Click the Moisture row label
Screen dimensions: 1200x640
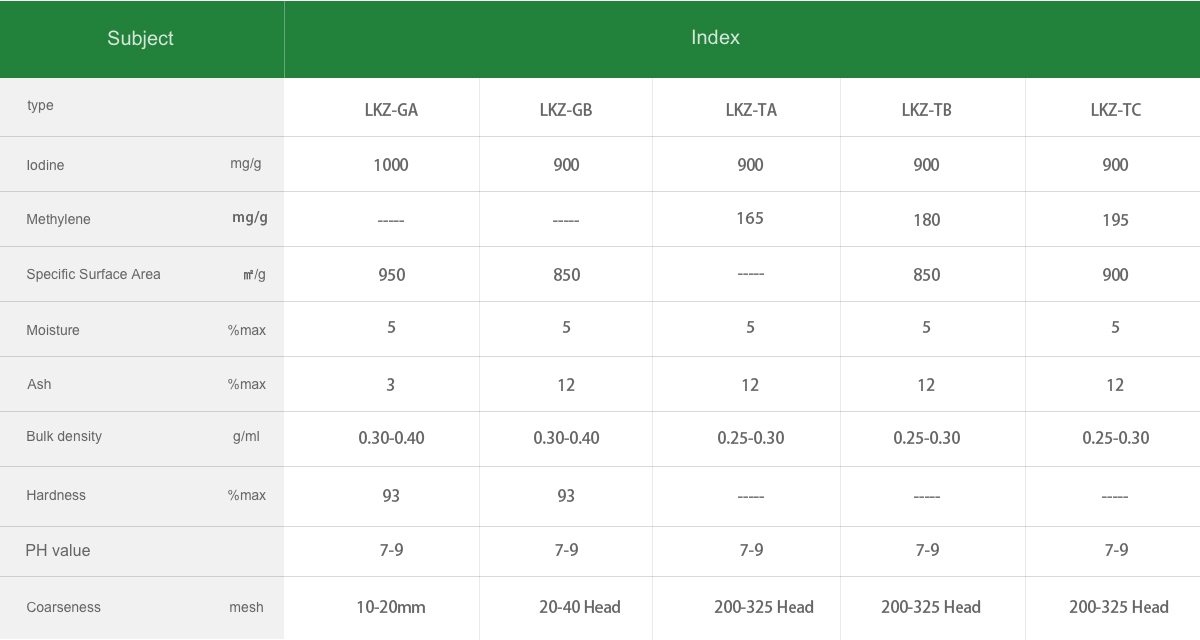[x=53, y=330]
